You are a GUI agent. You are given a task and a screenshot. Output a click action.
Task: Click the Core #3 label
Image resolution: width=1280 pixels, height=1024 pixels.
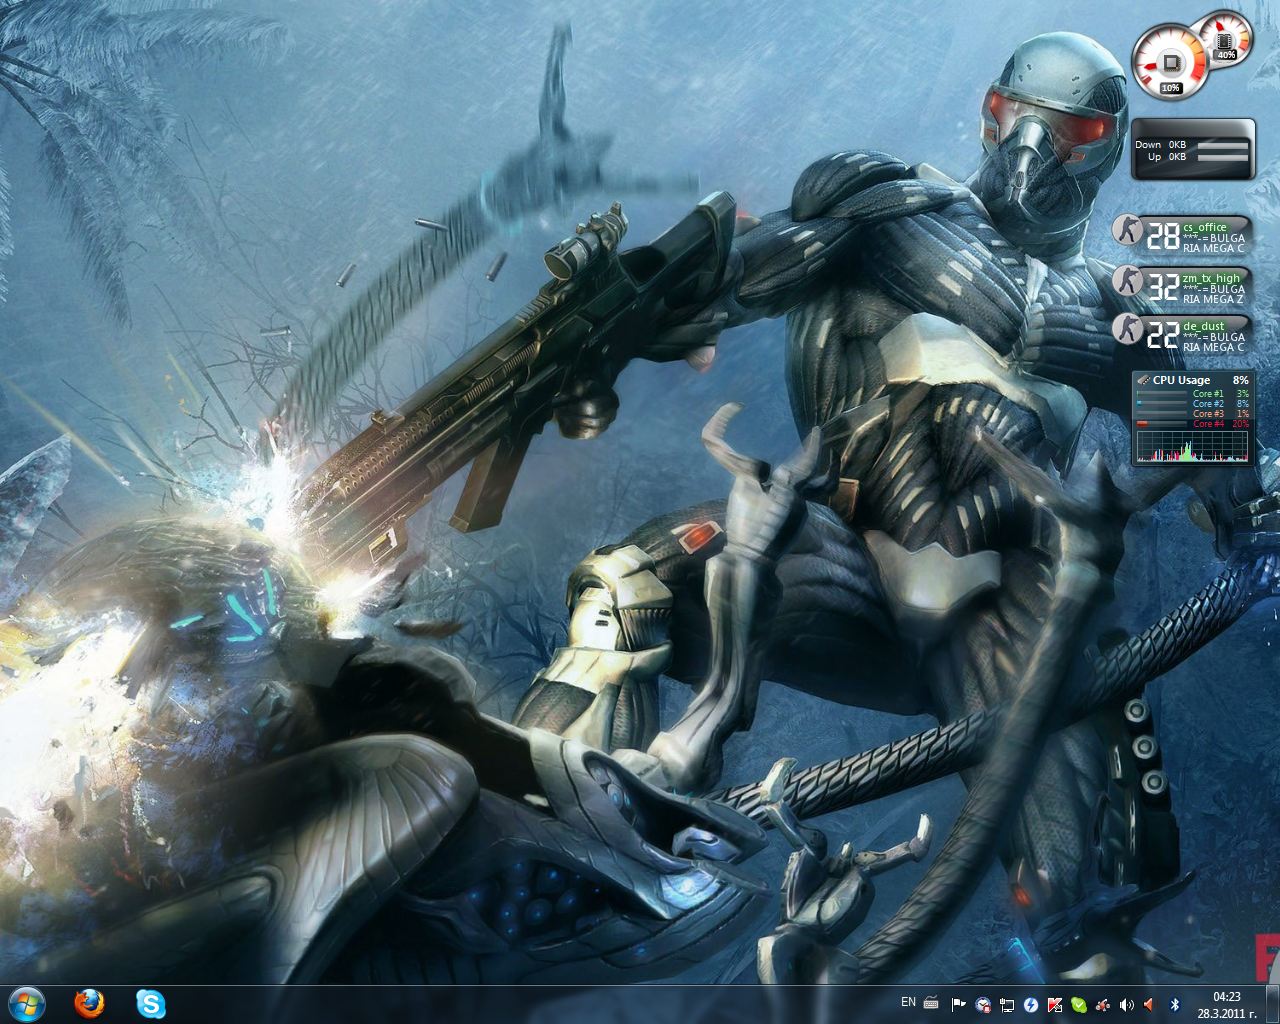pyautogui.click(x=1209, y=413)
